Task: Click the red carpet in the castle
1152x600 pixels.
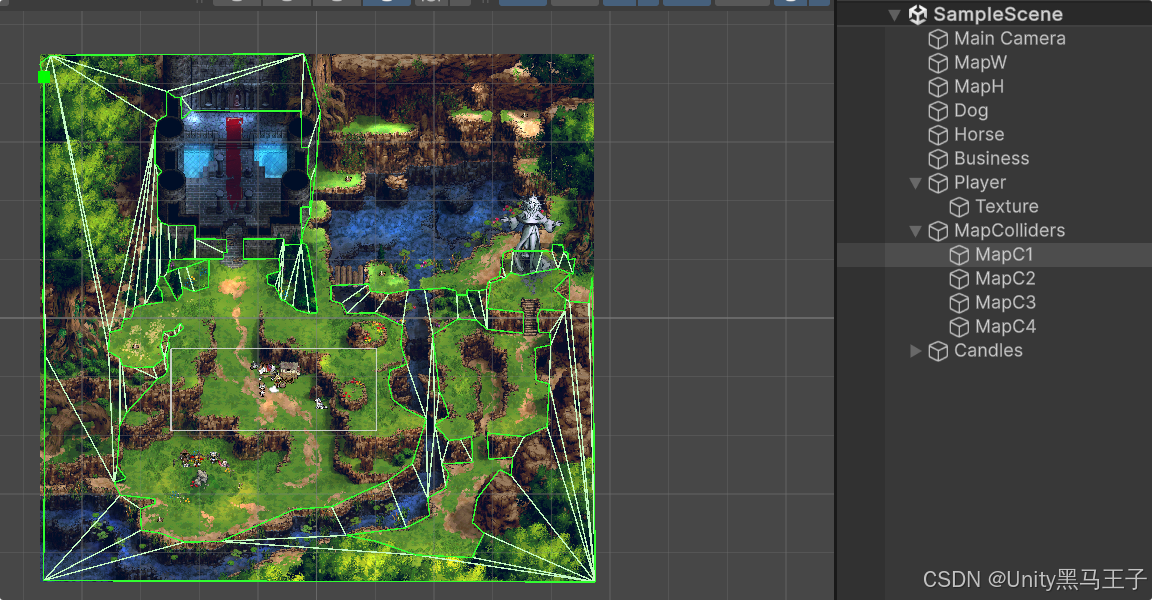Action: [234, 158]
